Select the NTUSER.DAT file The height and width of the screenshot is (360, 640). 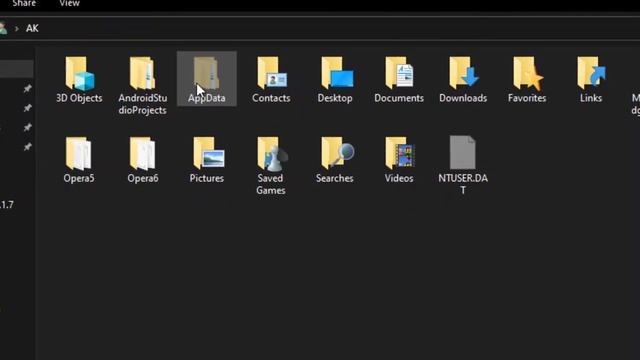[463, 165]
